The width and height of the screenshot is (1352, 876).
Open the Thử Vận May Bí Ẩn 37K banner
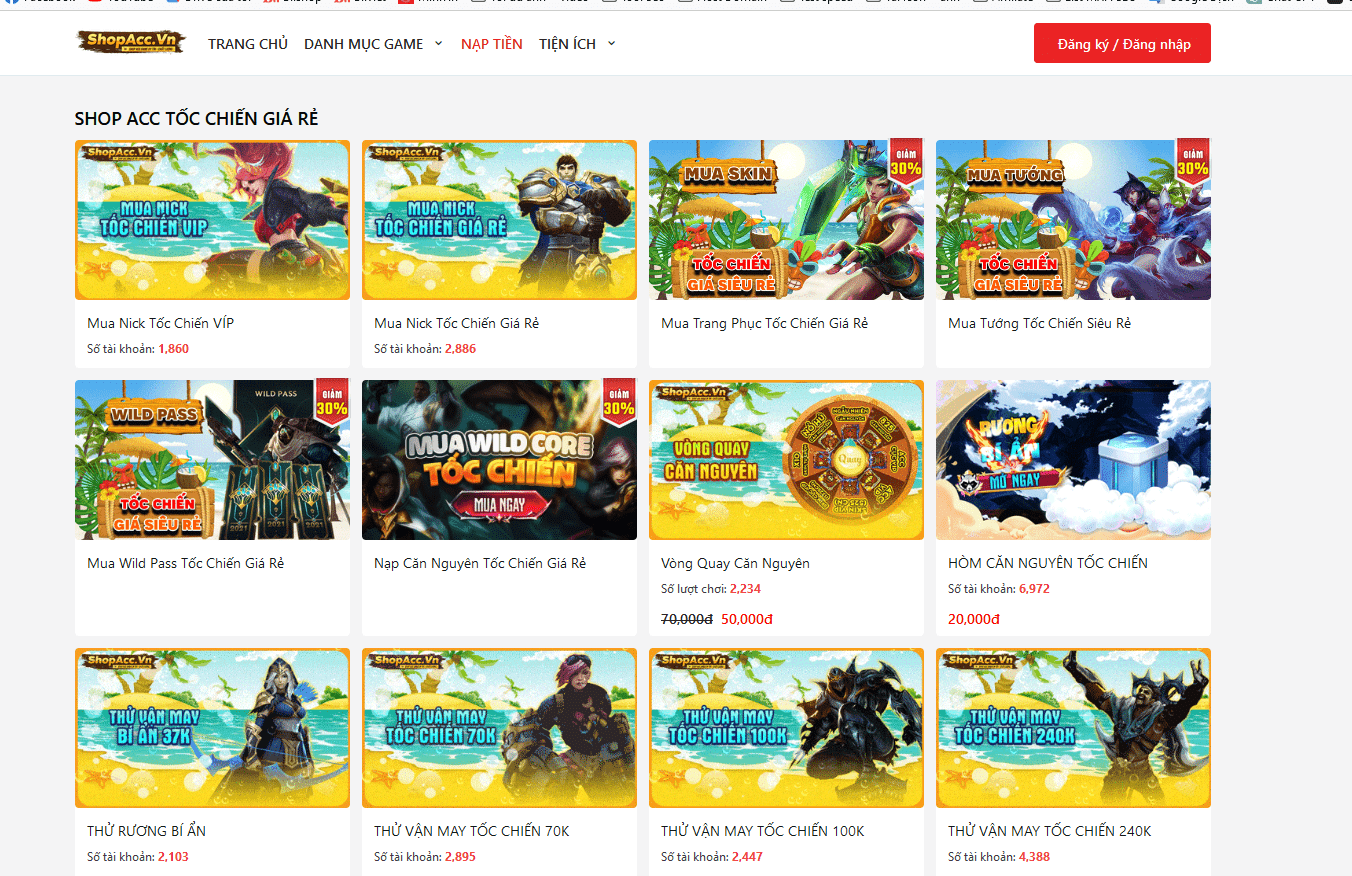pyautogui.click(x=212, y=728)
